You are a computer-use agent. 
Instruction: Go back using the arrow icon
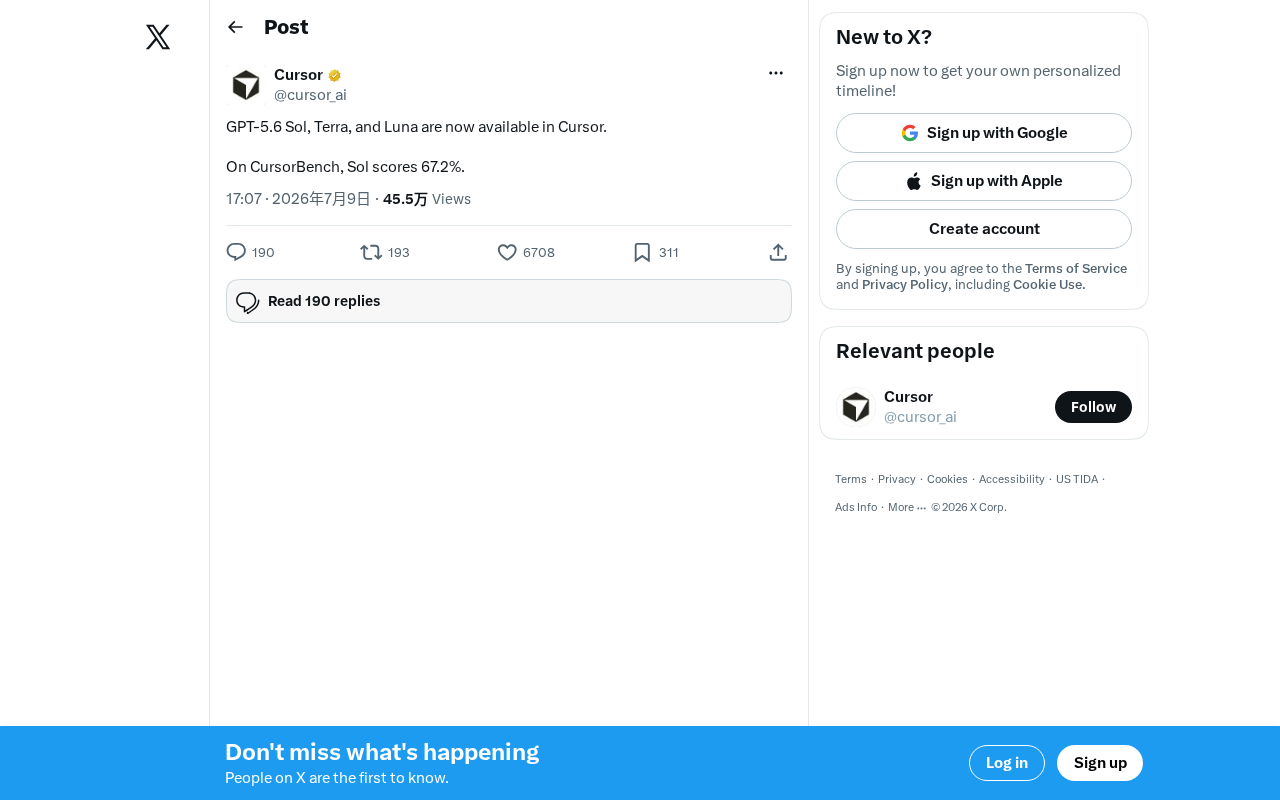pos(235,27)
